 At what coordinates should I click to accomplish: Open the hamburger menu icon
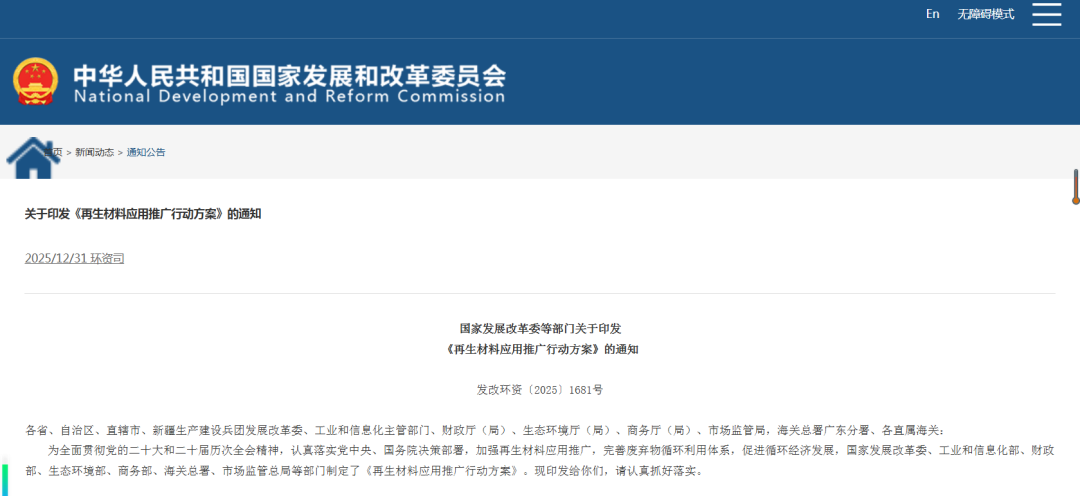click(x=1046, y=14)
